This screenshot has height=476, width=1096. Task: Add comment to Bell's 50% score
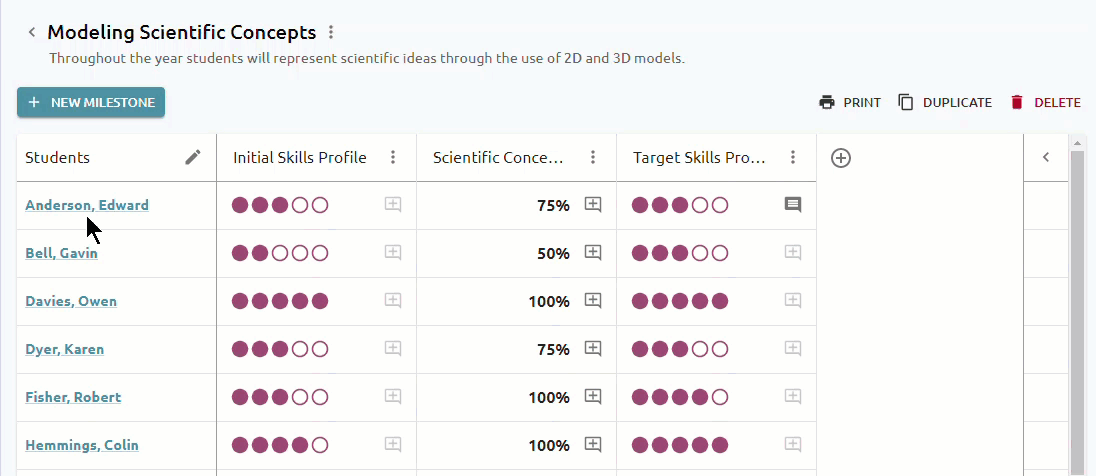click(593, 253)
